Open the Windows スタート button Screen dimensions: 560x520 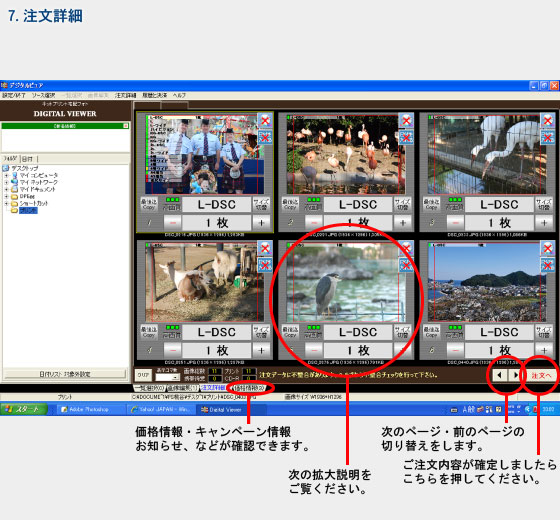coord(24,409)
